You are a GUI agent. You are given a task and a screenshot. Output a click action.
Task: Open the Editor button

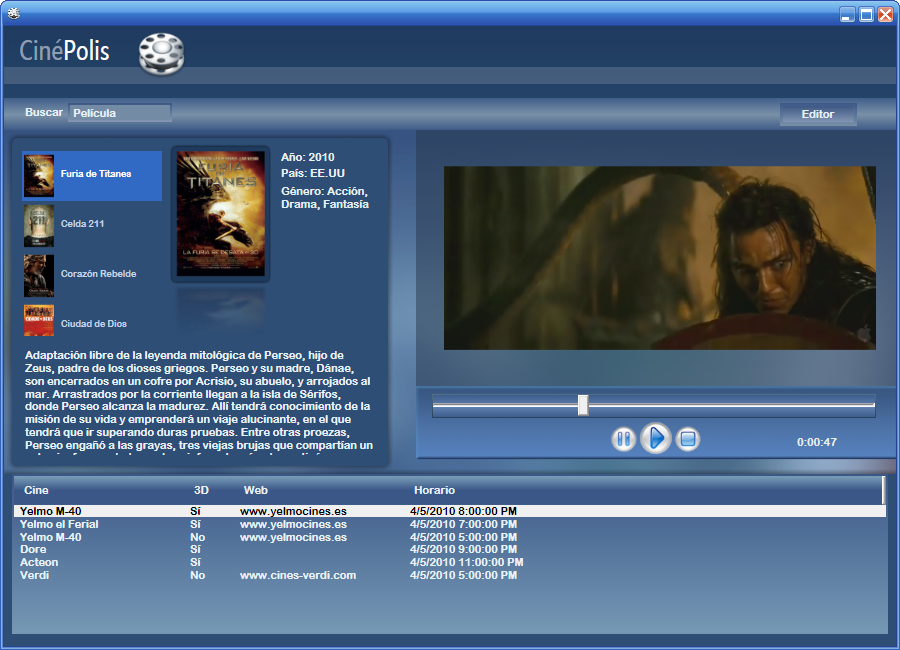point(818,114)
